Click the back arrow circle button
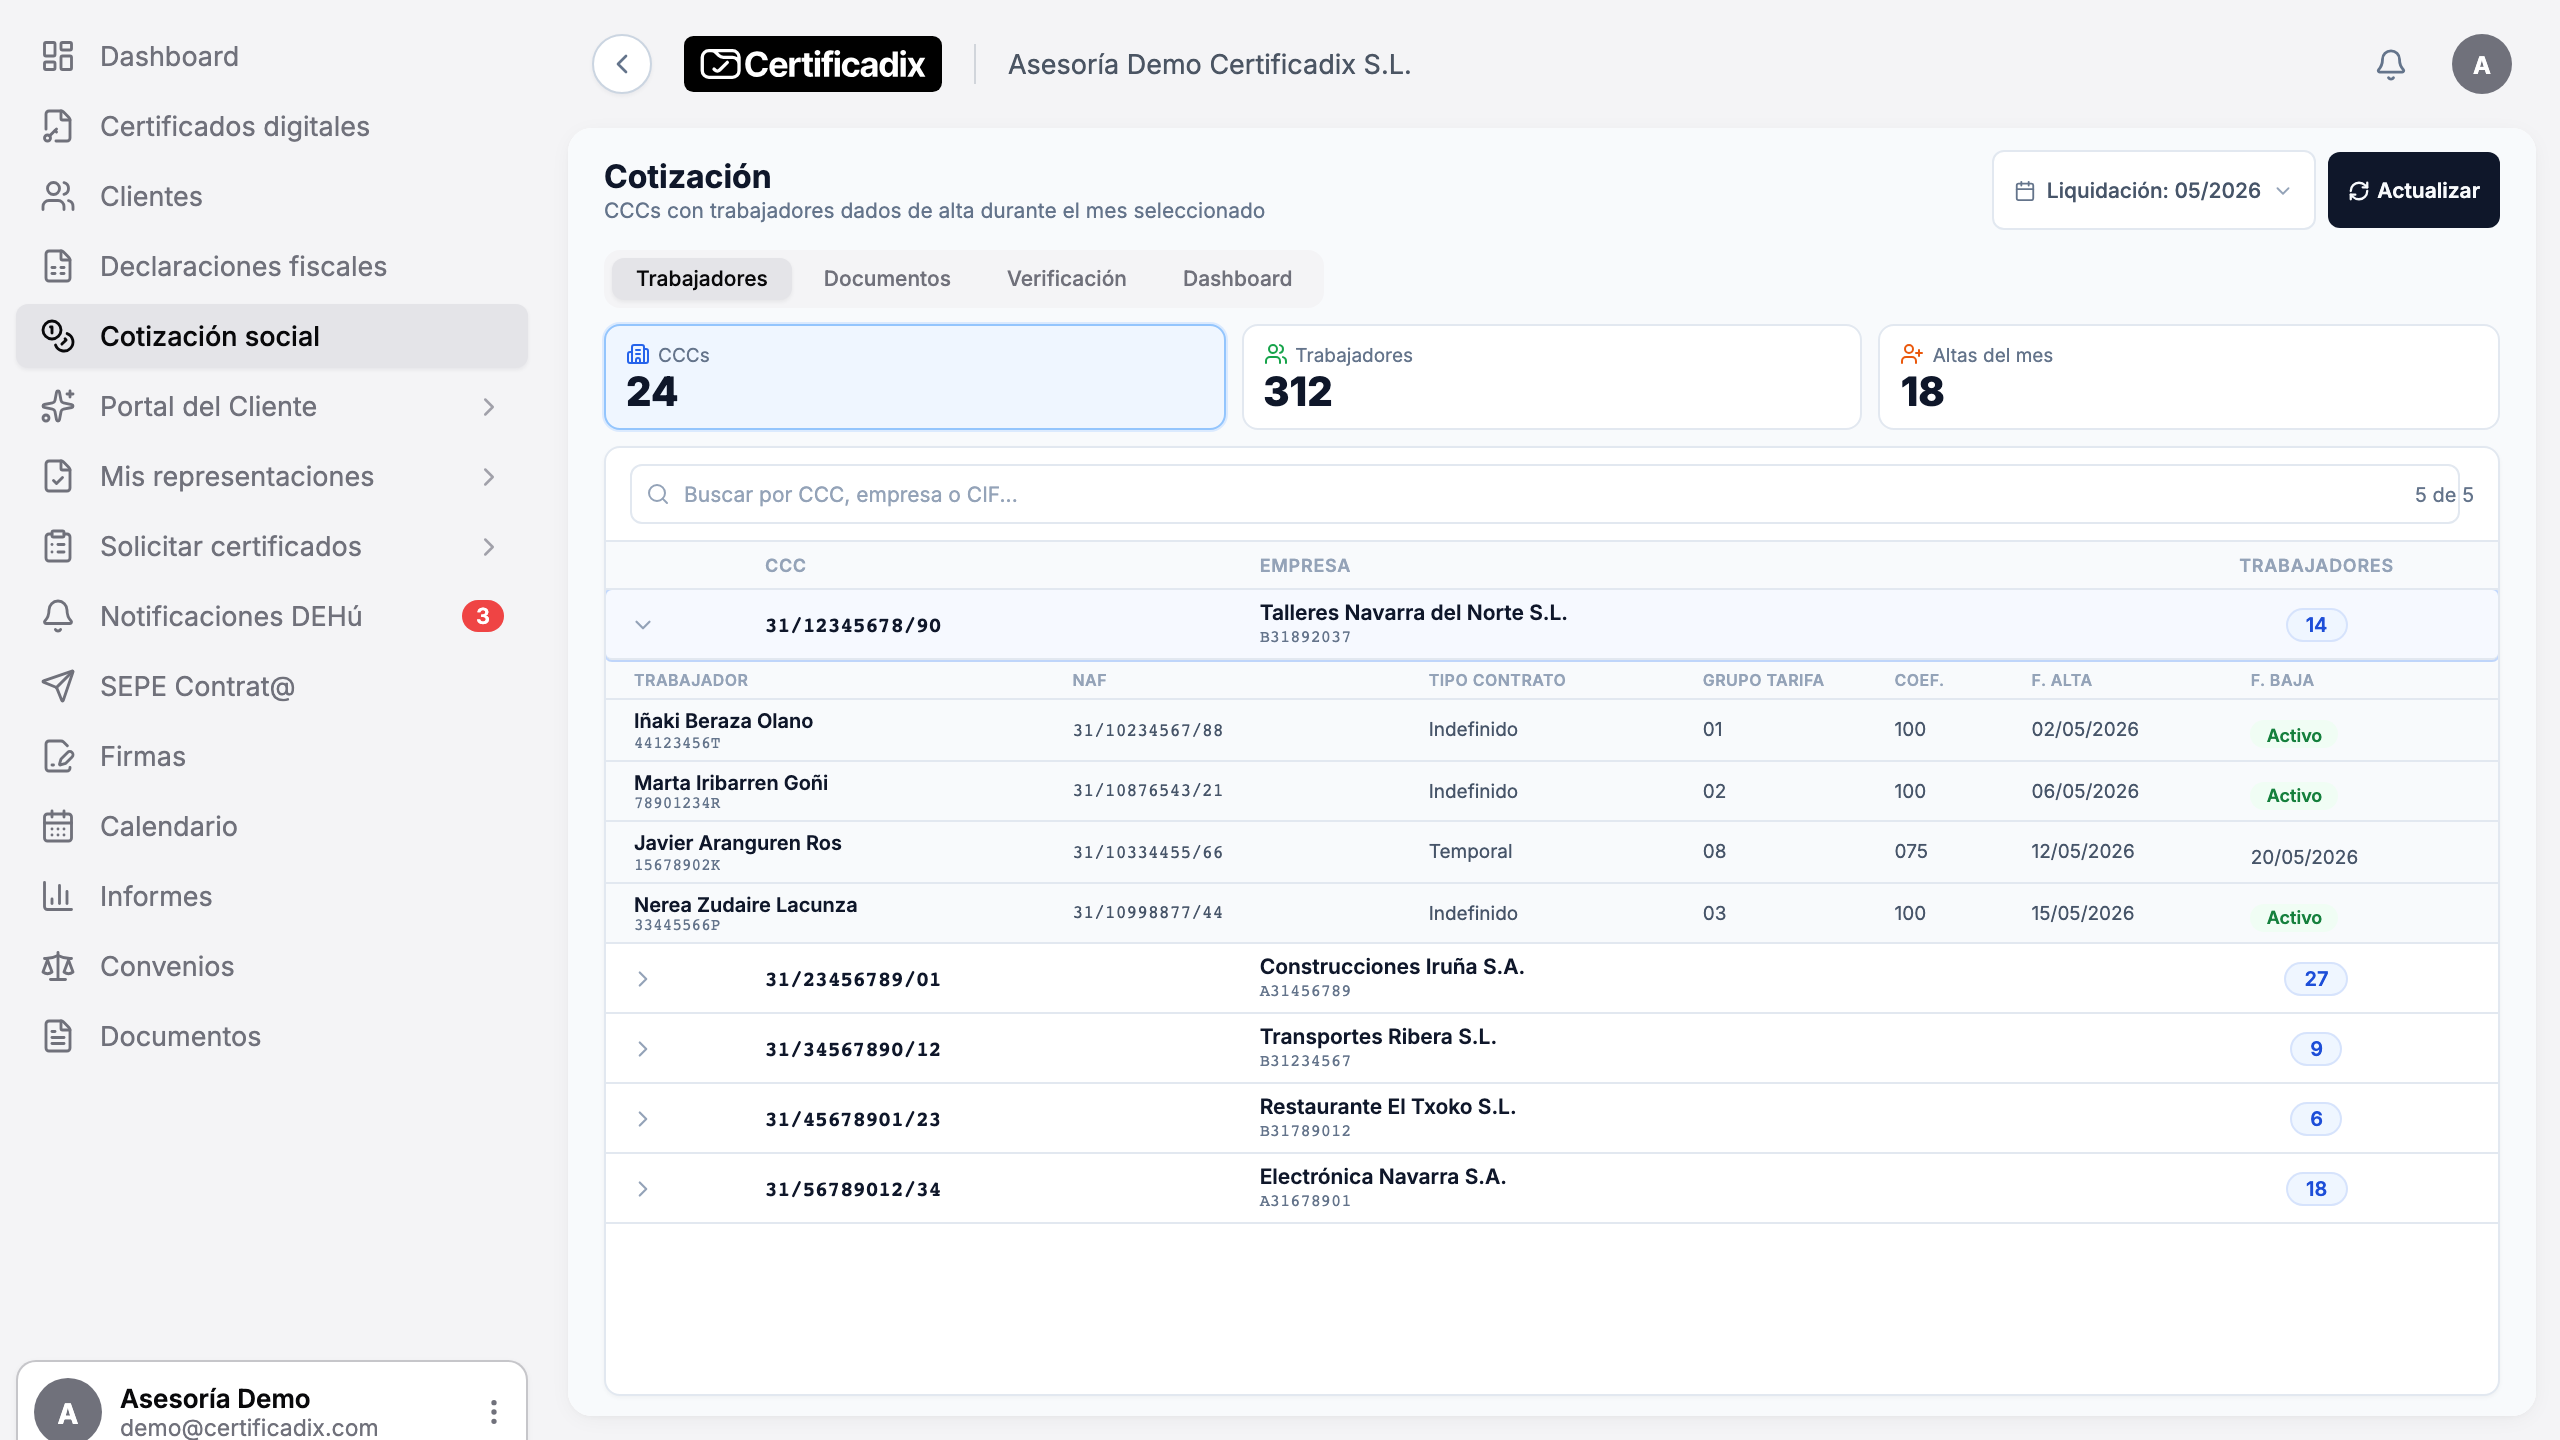Viewport: 2560px width, 1440px height. click(622, 65)
